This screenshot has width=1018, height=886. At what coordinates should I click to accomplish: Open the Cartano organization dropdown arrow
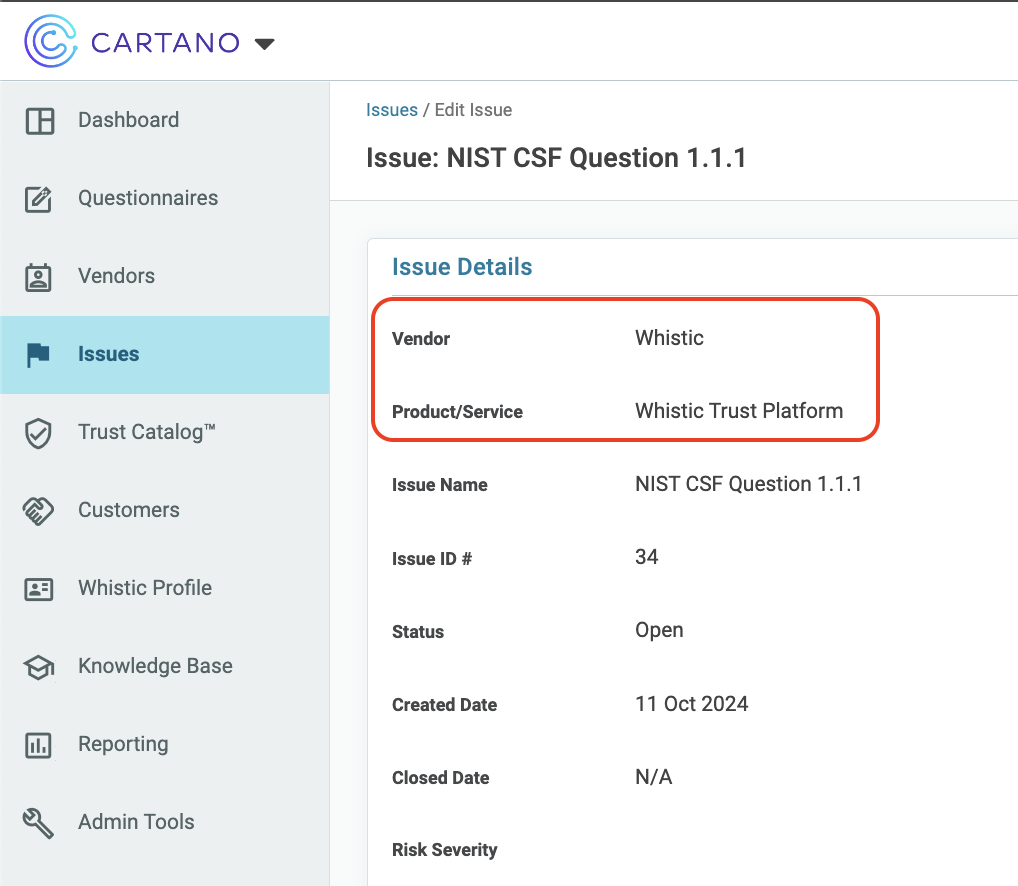pos(264,44)
